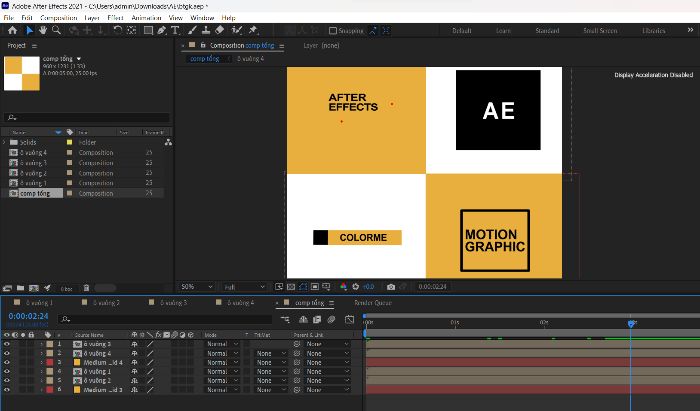This screenshot has height=411, width=700.
Task: Switch to the Learn workspace
Action: click(503, 30)
